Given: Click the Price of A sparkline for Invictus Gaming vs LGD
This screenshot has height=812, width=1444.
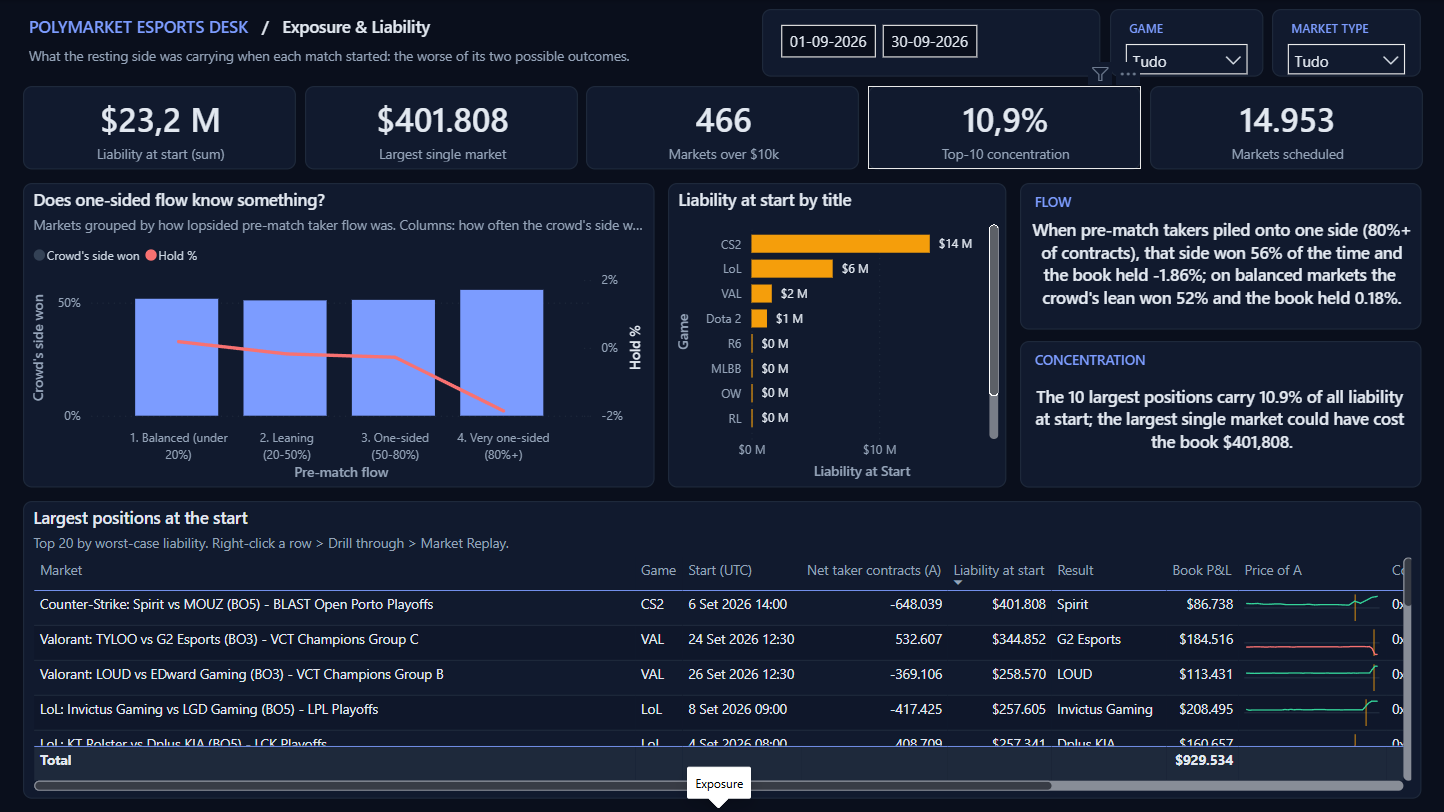Looking at the screenshot, I should (1311, 710).
